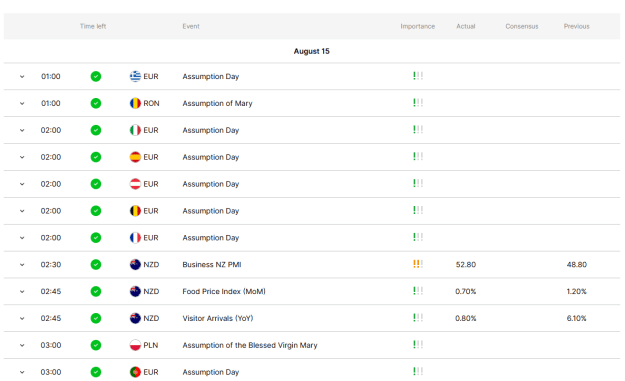
Task: Click importance marker in the PLN row
Action: 418,344
